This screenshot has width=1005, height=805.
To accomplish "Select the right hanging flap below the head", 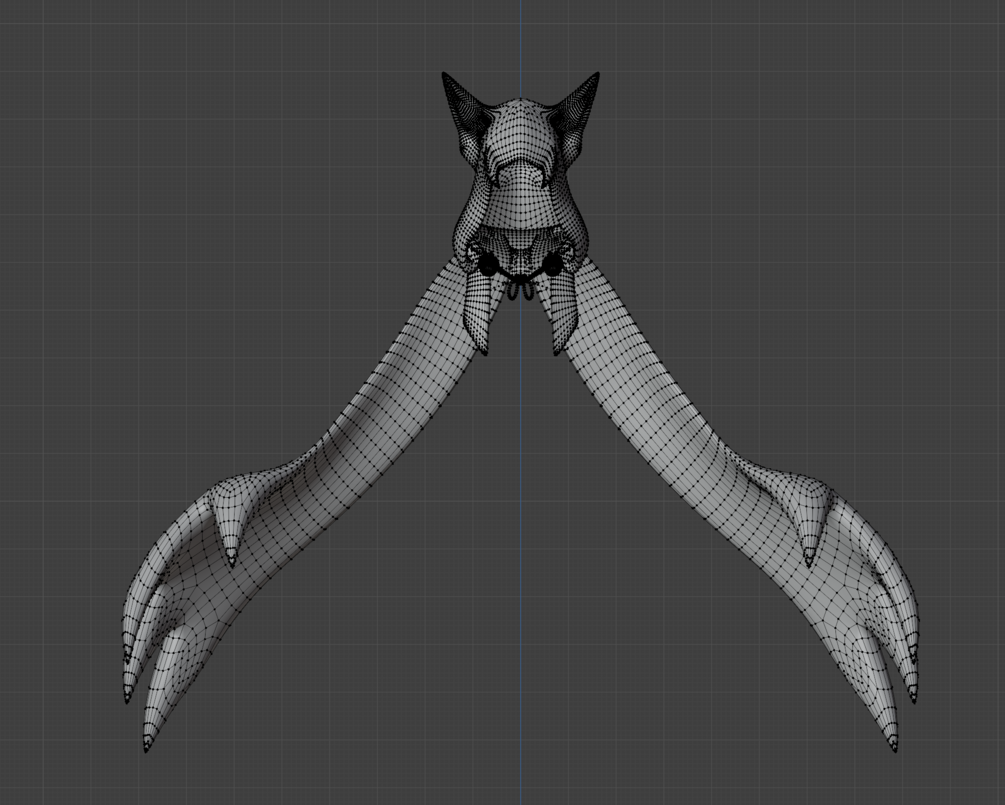I will (563, 312).
